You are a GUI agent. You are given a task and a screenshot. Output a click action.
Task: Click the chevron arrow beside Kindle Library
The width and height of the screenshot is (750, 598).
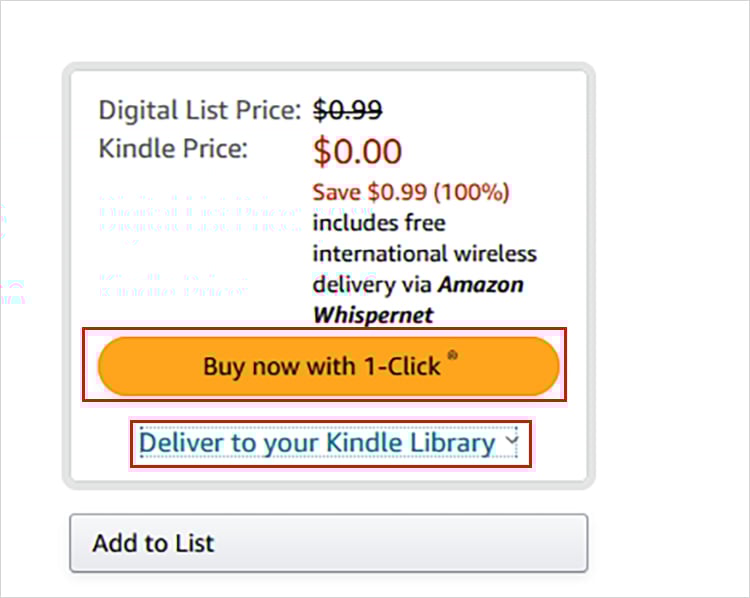(512, 441)
